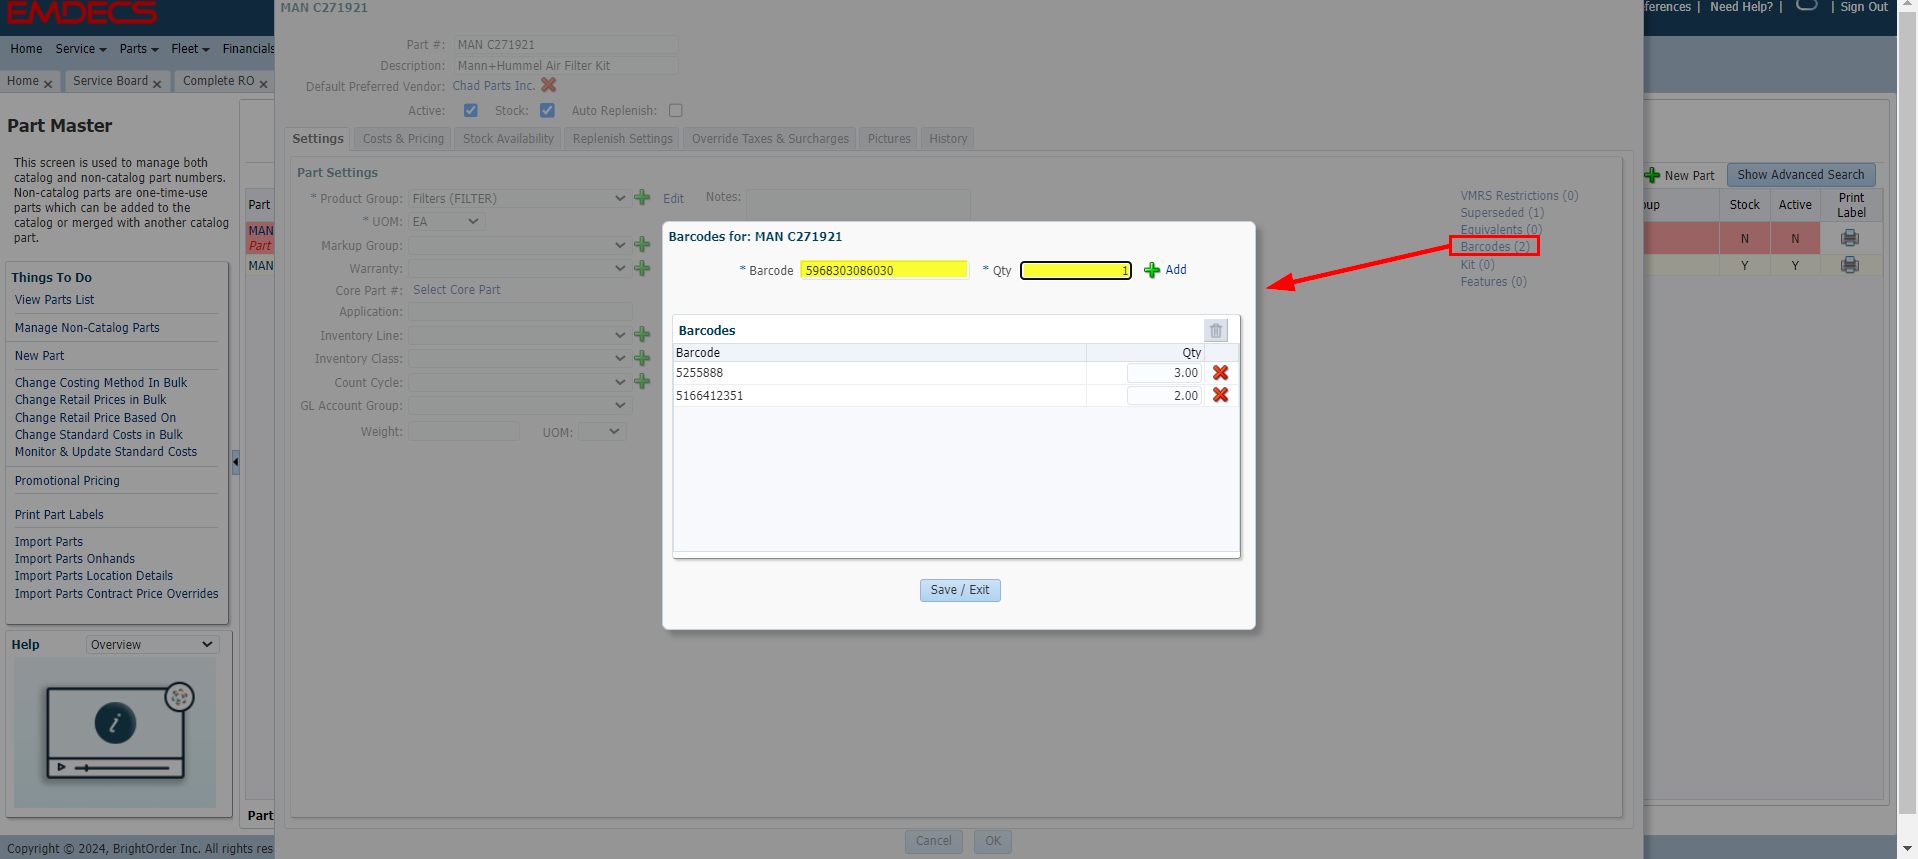1918x859 pixels.
Task: Switch to History tab
Action: coord(948,139)
